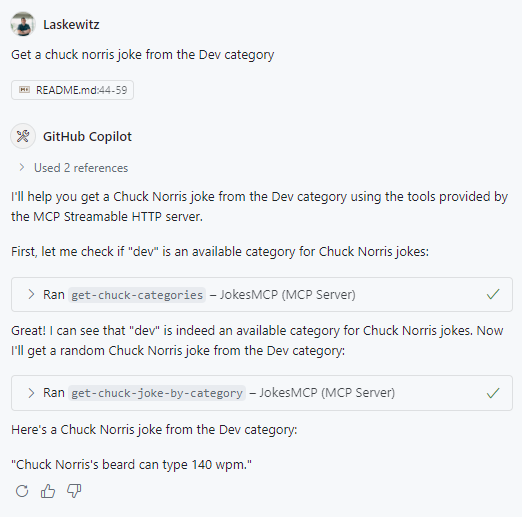The image size is (522, 517).
Task: Click the GitHub Copilot tools avatar icon
Action: pos(23,136)
